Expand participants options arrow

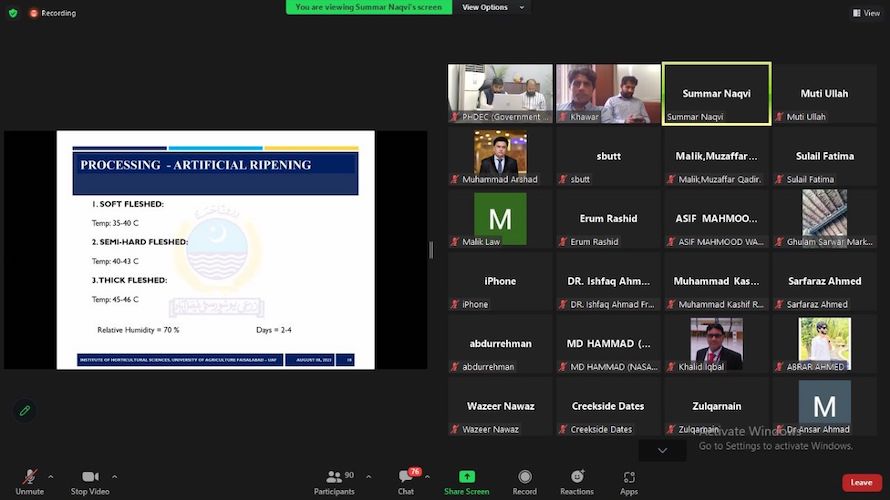click(x=363, y=476)
